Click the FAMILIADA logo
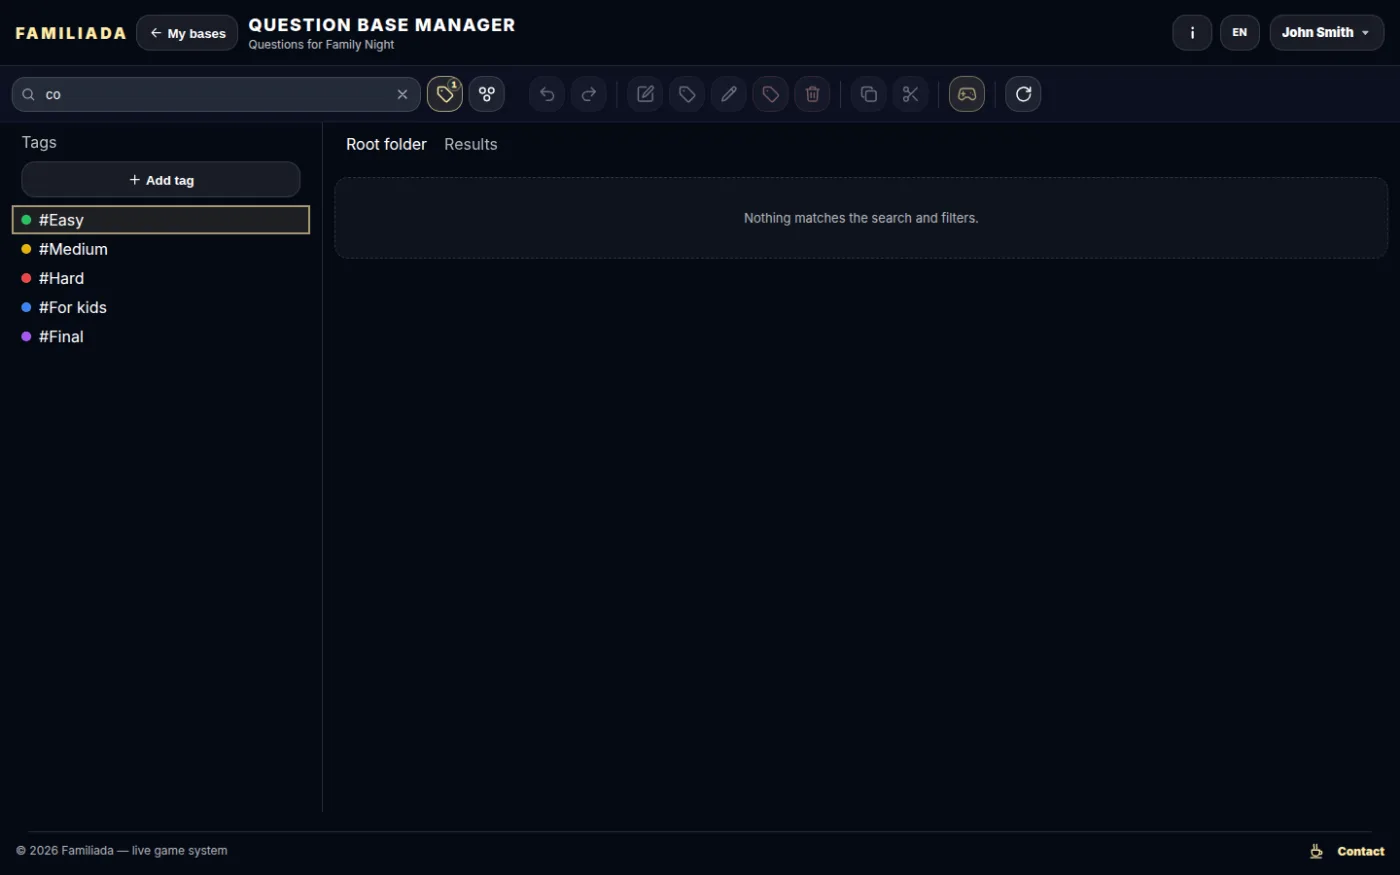1400x875 pixels. point(71,33)
